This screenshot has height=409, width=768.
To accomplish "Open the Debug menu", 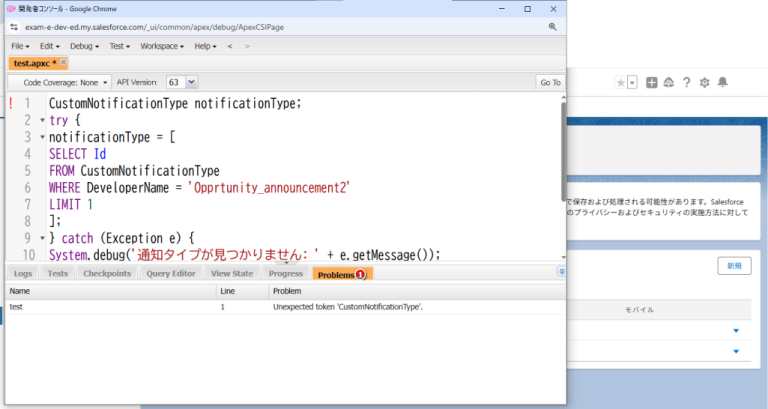I will [84, 46].
